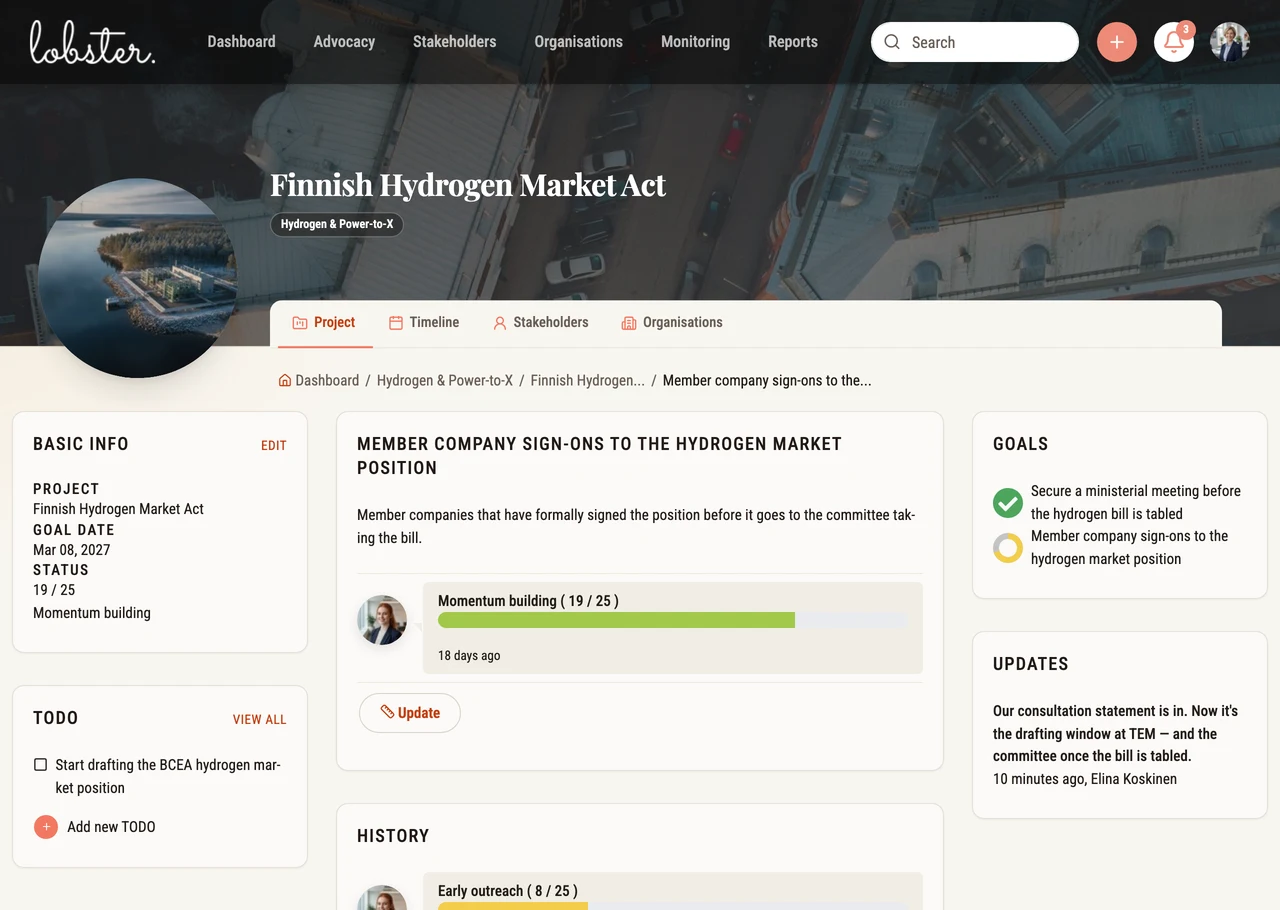The image size is (1280, 910).
Task: Click the Stakeholders person icon
Action: tap(500, 323)
